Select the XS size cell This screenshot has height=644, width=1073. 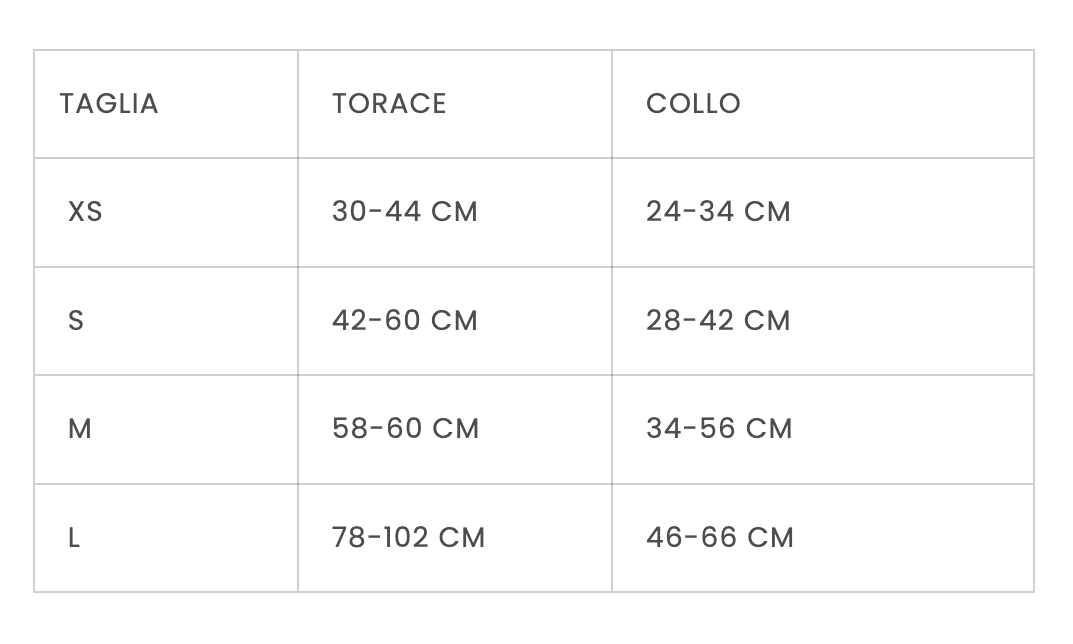coord(85,212)
